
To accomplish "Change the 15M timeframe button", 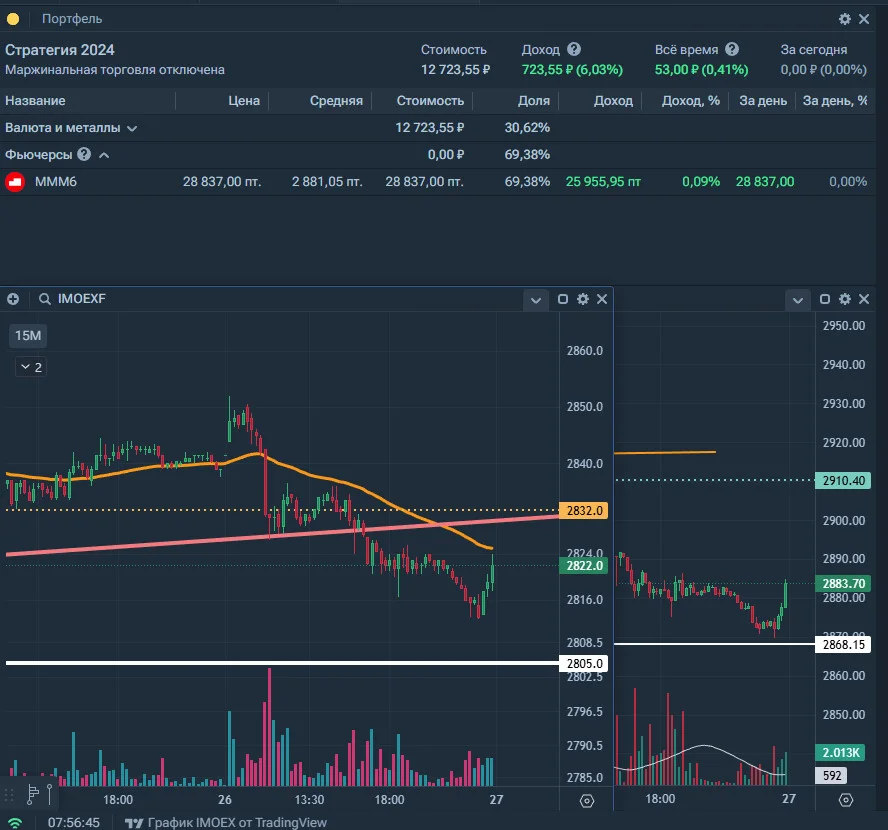I will tap(28, 336).
